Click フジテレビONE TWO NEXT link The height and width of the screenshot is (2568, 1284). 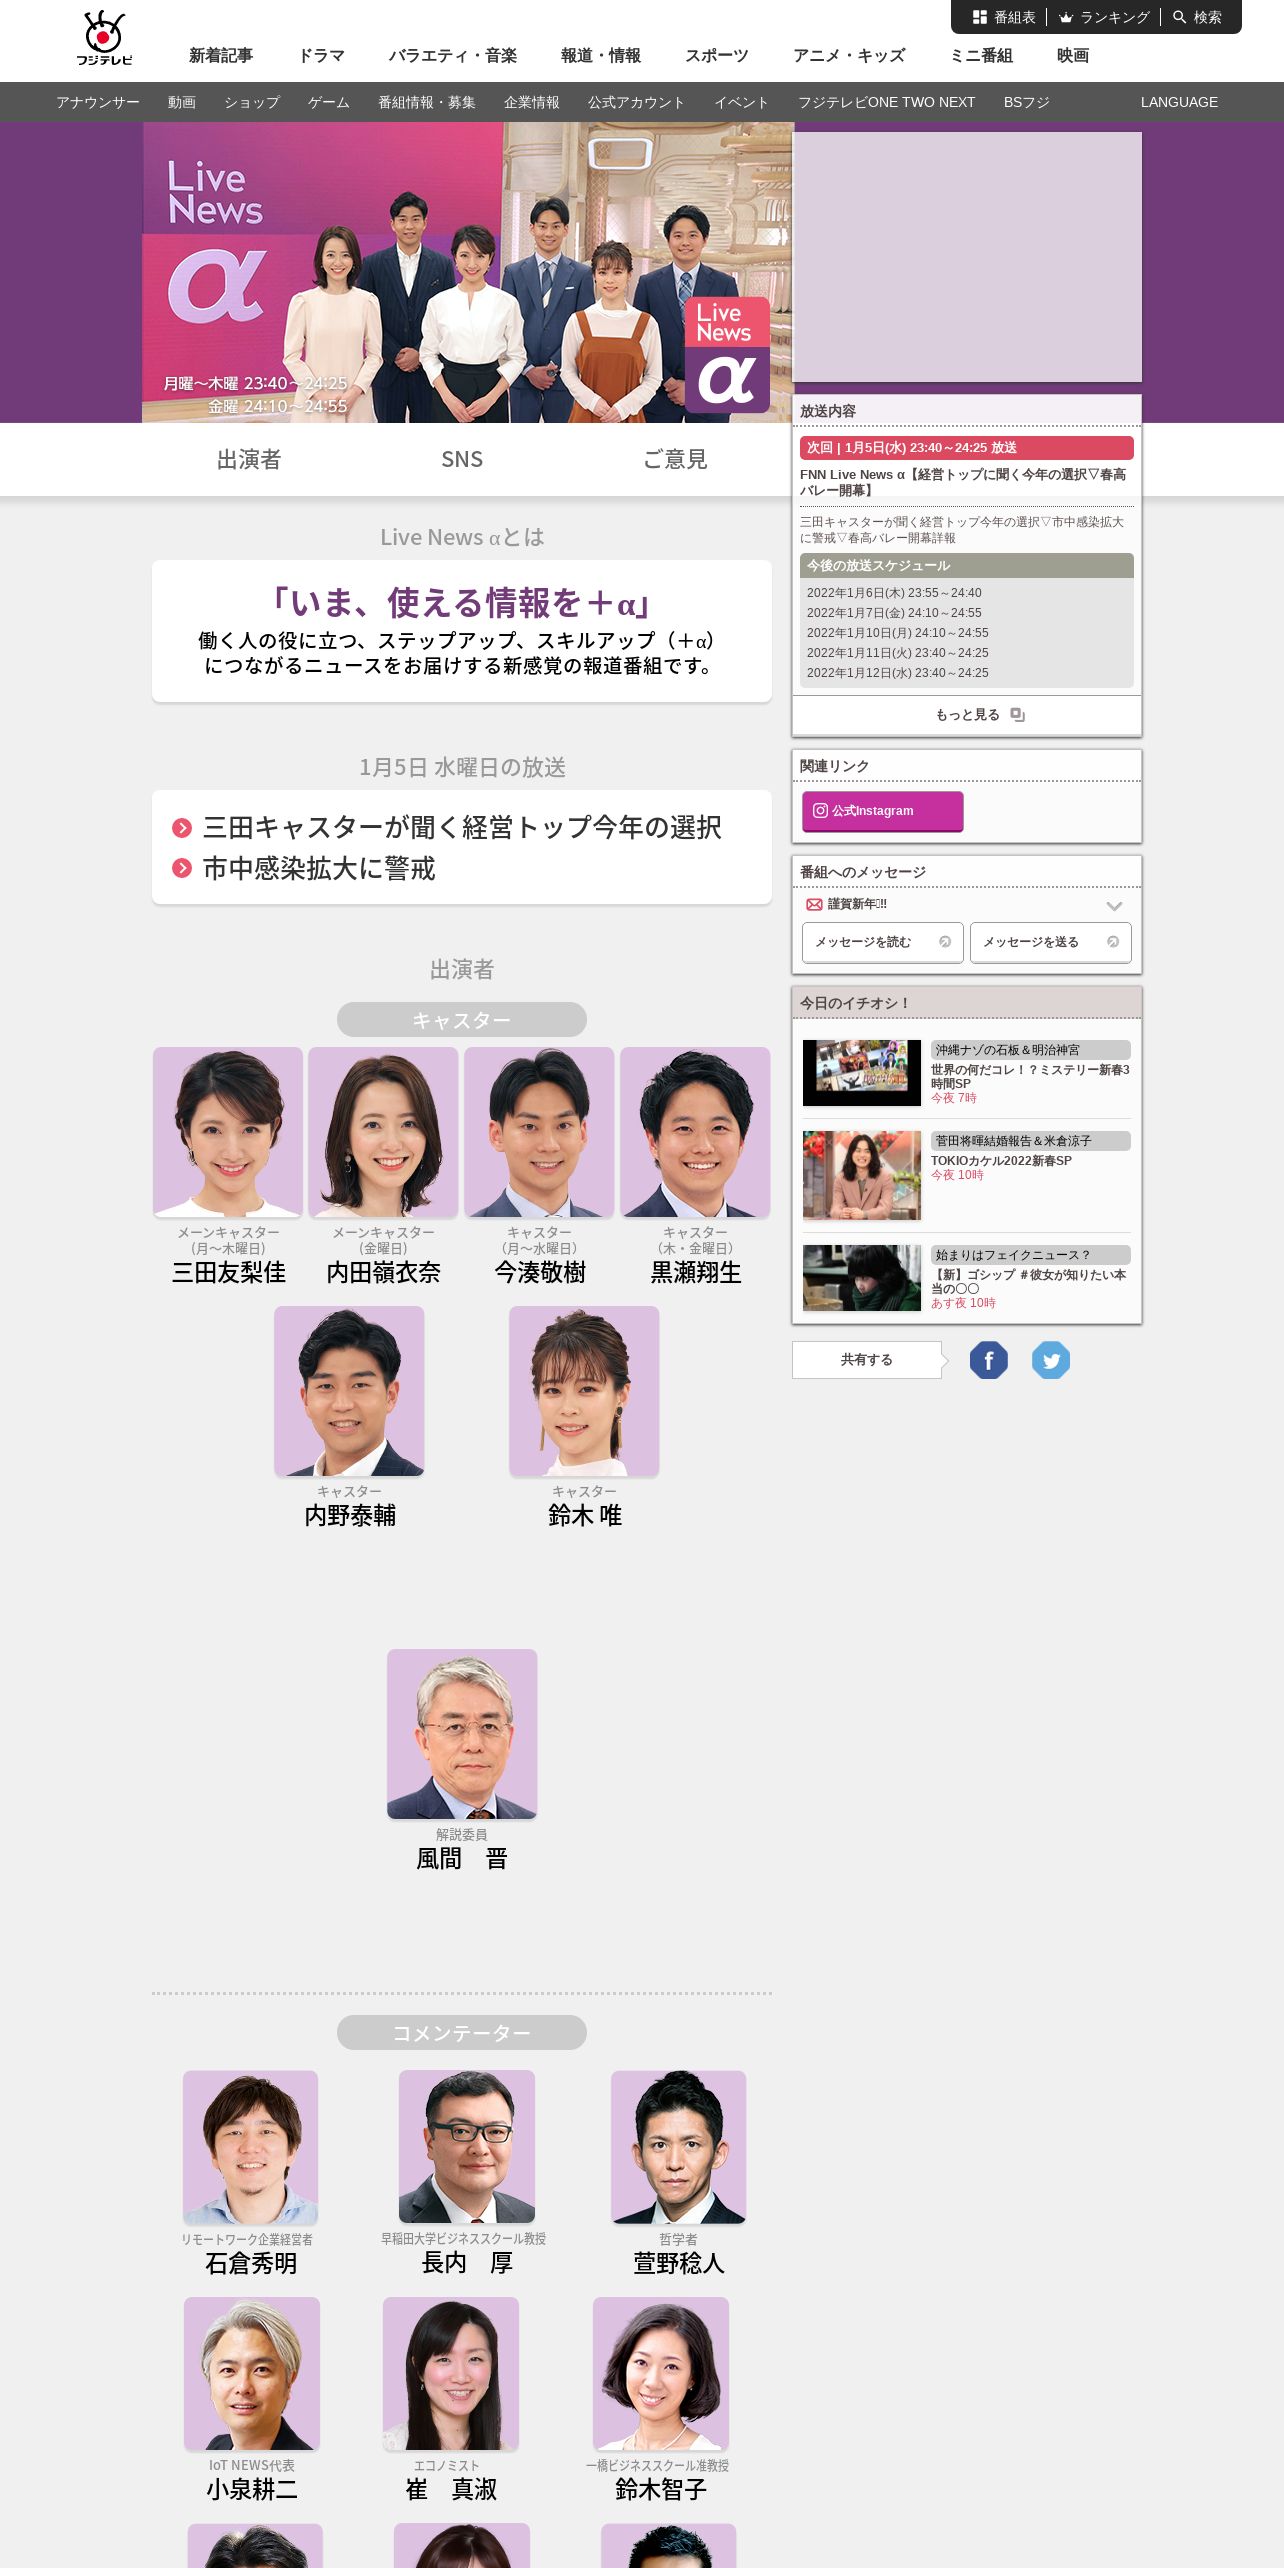coord(886,102)
